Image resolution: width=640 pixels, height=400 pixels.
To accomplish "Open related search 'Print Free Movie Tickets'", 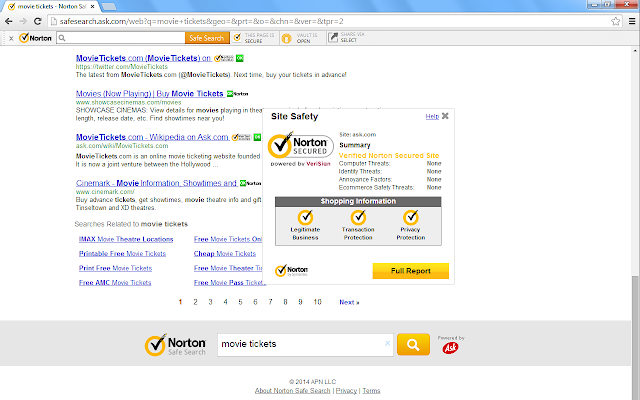I will click(116, 268).
